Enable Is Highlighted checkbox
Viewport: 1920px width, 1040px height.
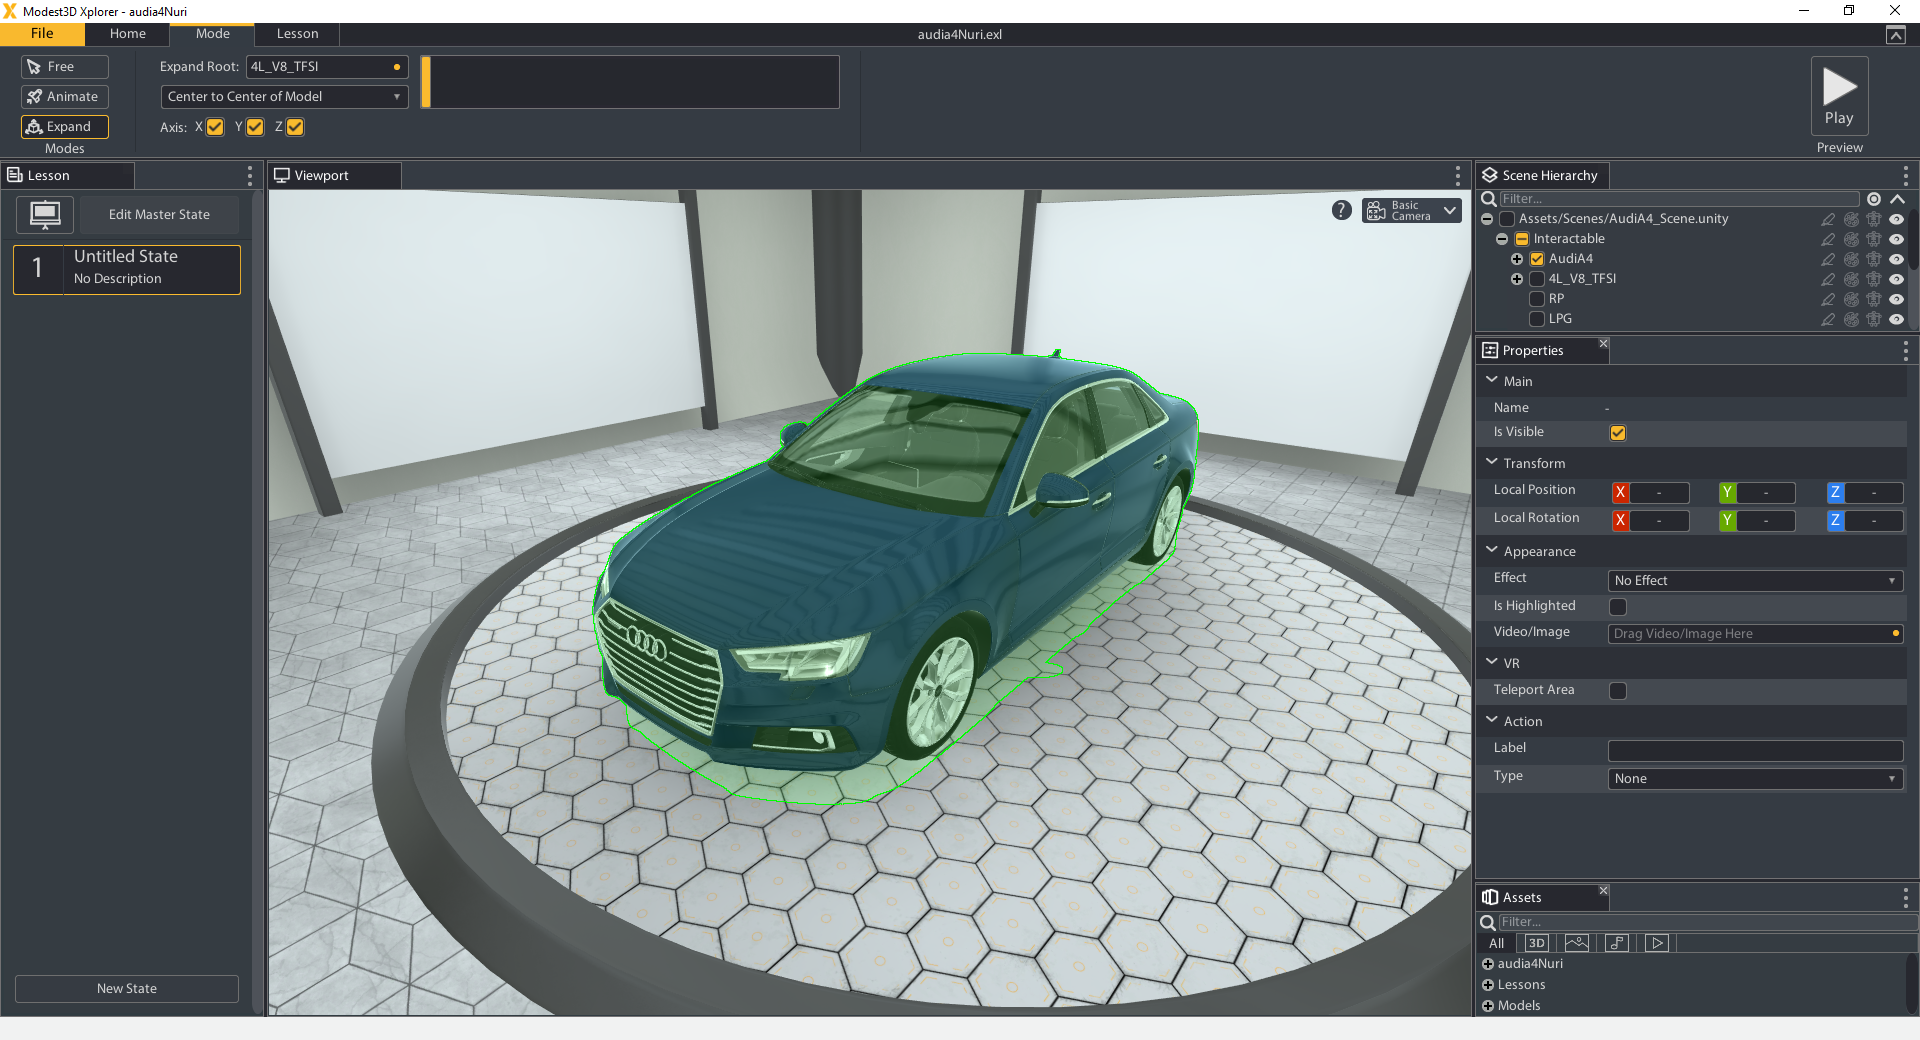click(1618, 607)
